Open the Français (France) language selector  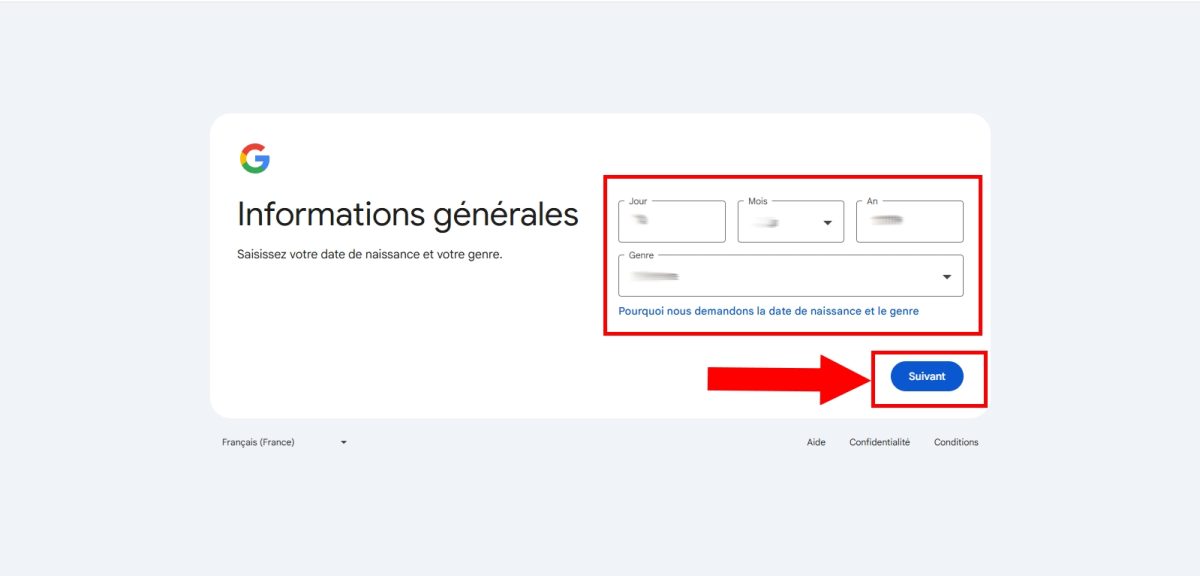pos(285,442)
